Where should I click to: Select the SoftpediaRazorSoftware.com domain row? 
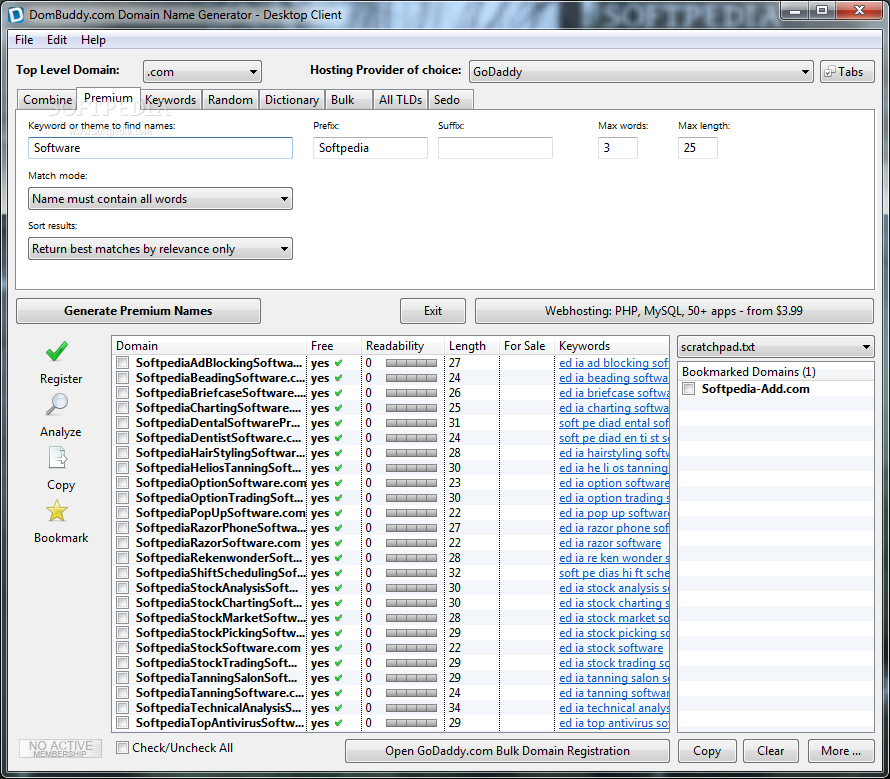[x=391, y=543]
